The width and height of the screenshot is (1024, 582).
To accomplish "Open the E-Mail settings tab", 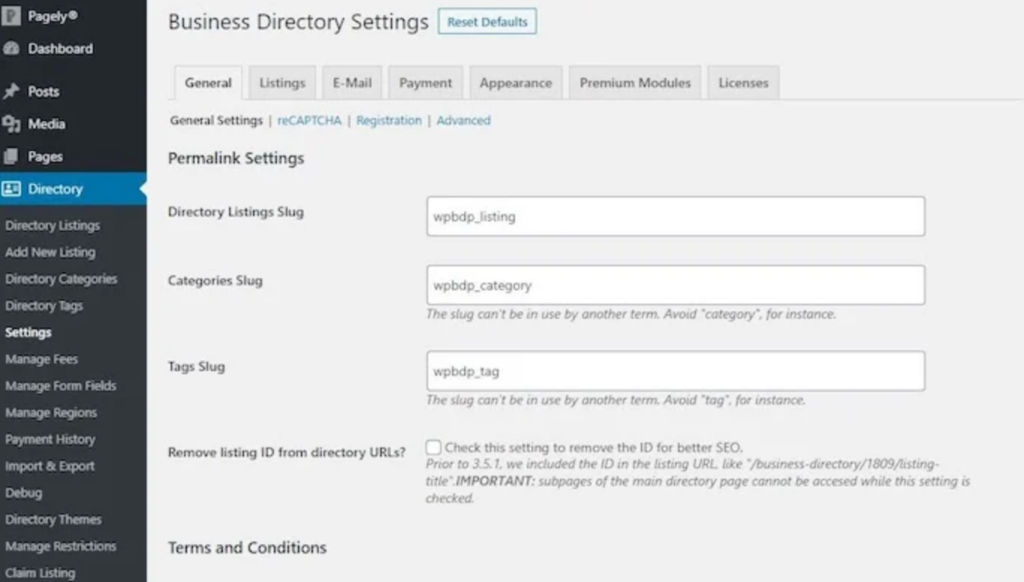I will click(x=352, y=83).
